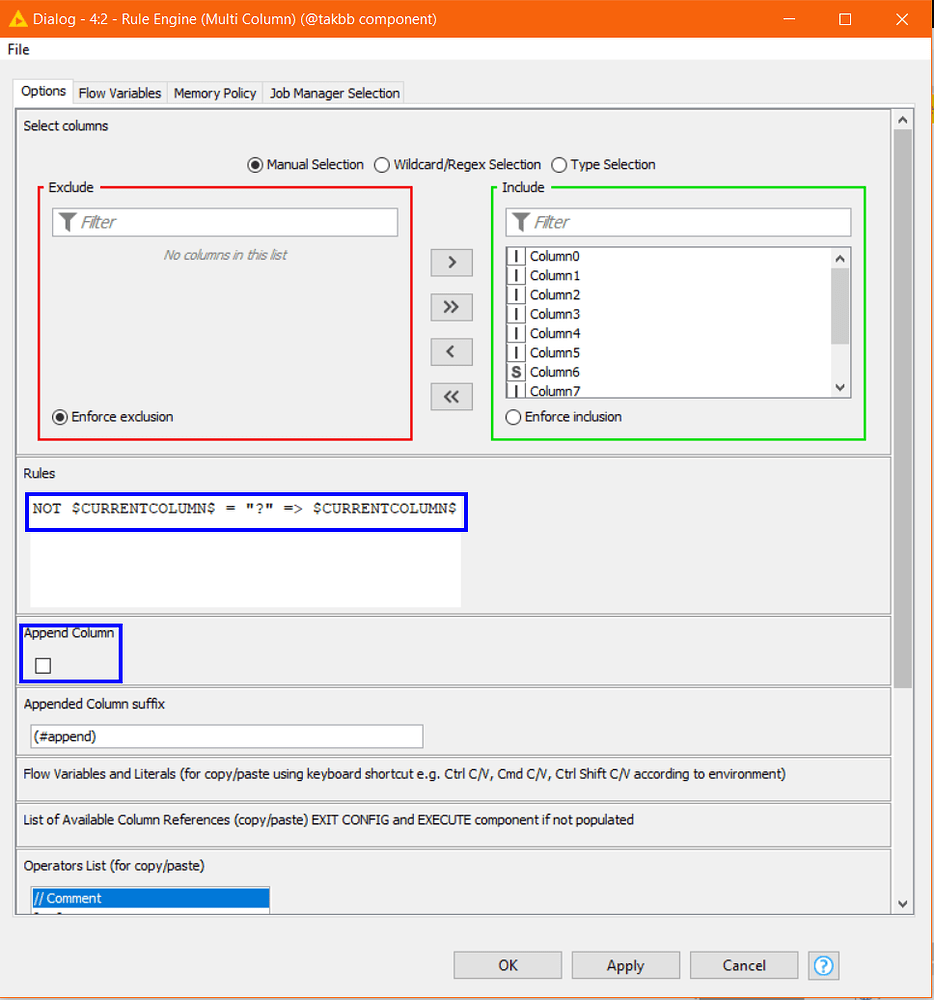Click the integer type icon beside Column3
The image size is (934, 1000).
(515, 313)
